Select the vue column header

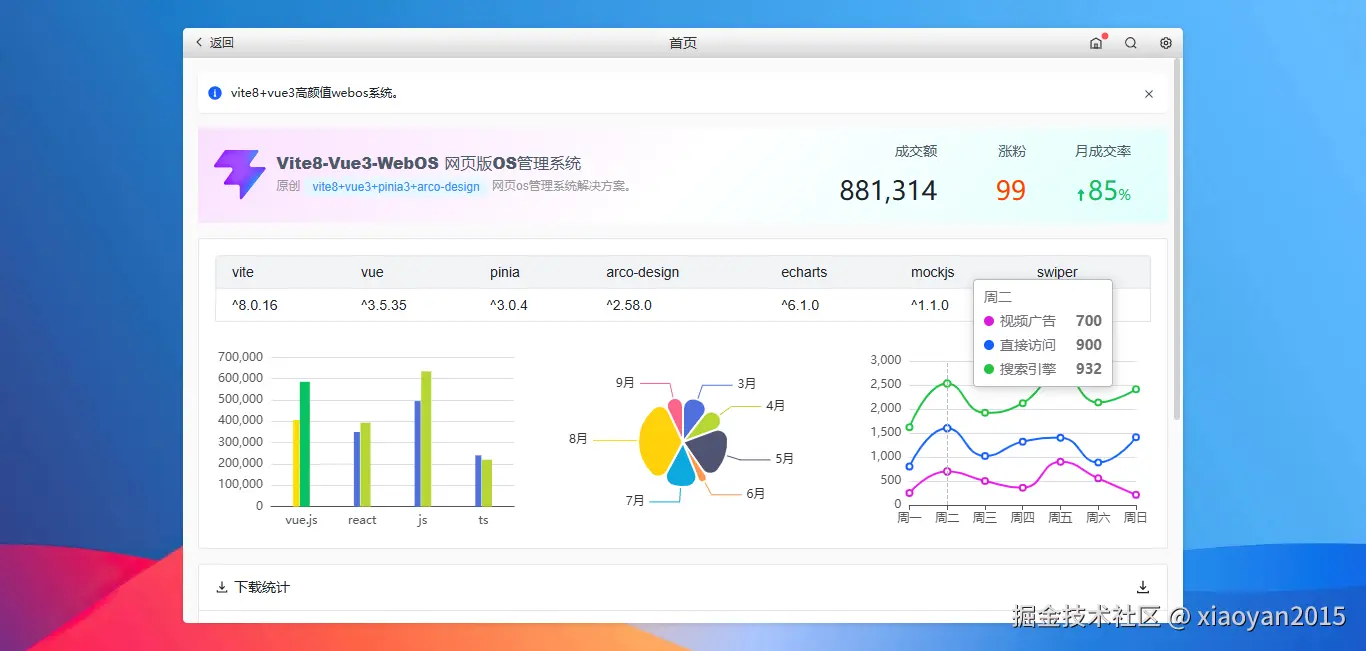[x=372, y=272]
